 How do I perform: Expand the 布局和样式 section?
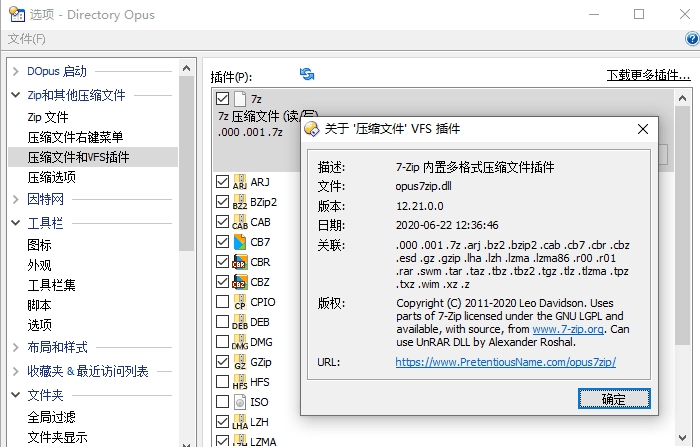[x=16, y=347]
